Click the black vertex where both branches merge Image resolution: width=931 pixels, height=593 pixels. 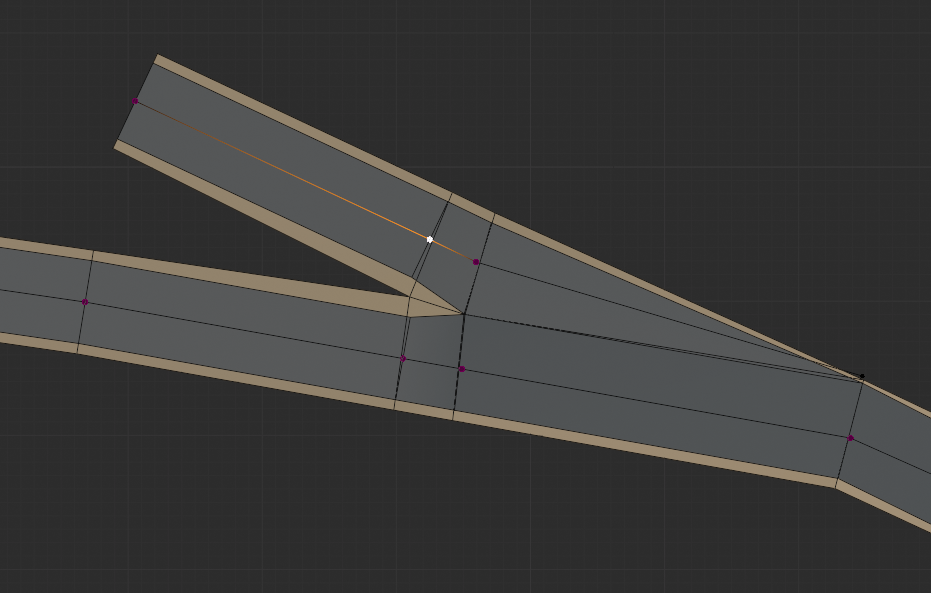pyautogui.click(x=862, y=376)
